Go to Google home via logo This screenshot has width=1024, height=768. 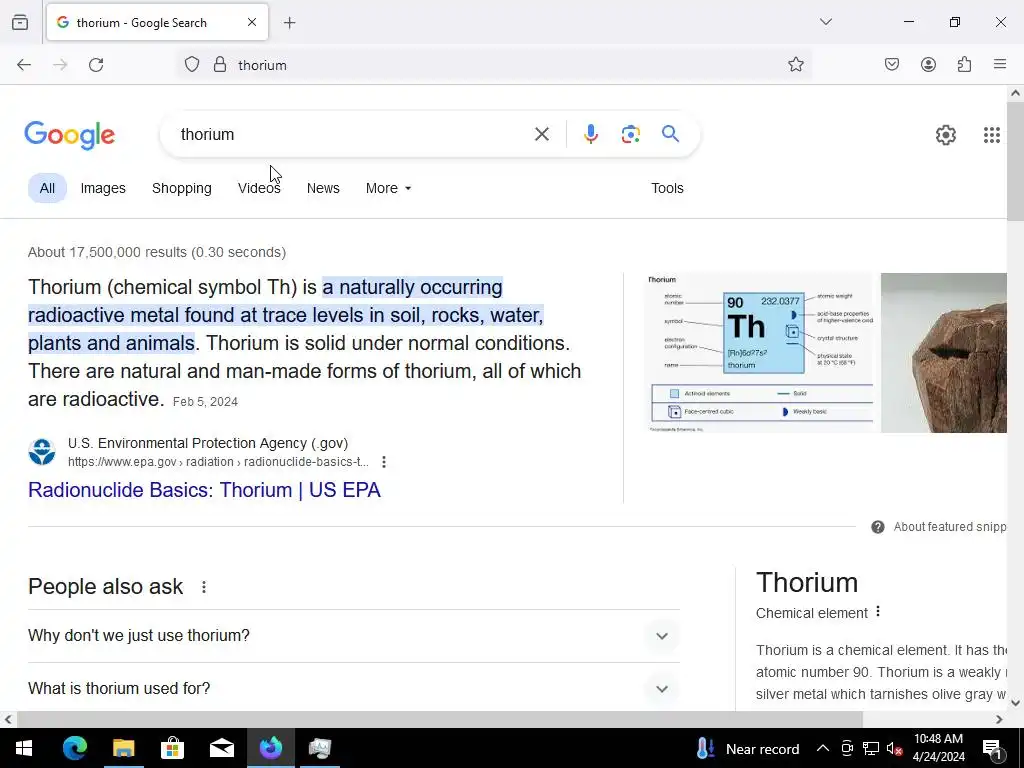[70, 135]
